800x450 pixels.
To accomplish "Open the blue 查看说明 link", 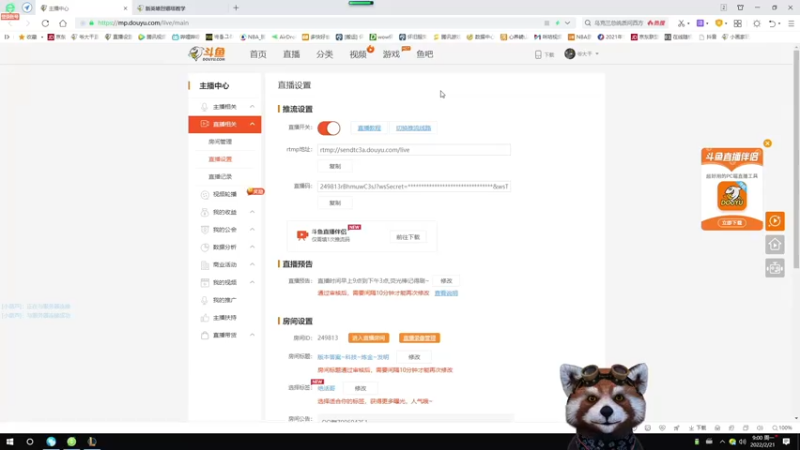I will 446,293.
